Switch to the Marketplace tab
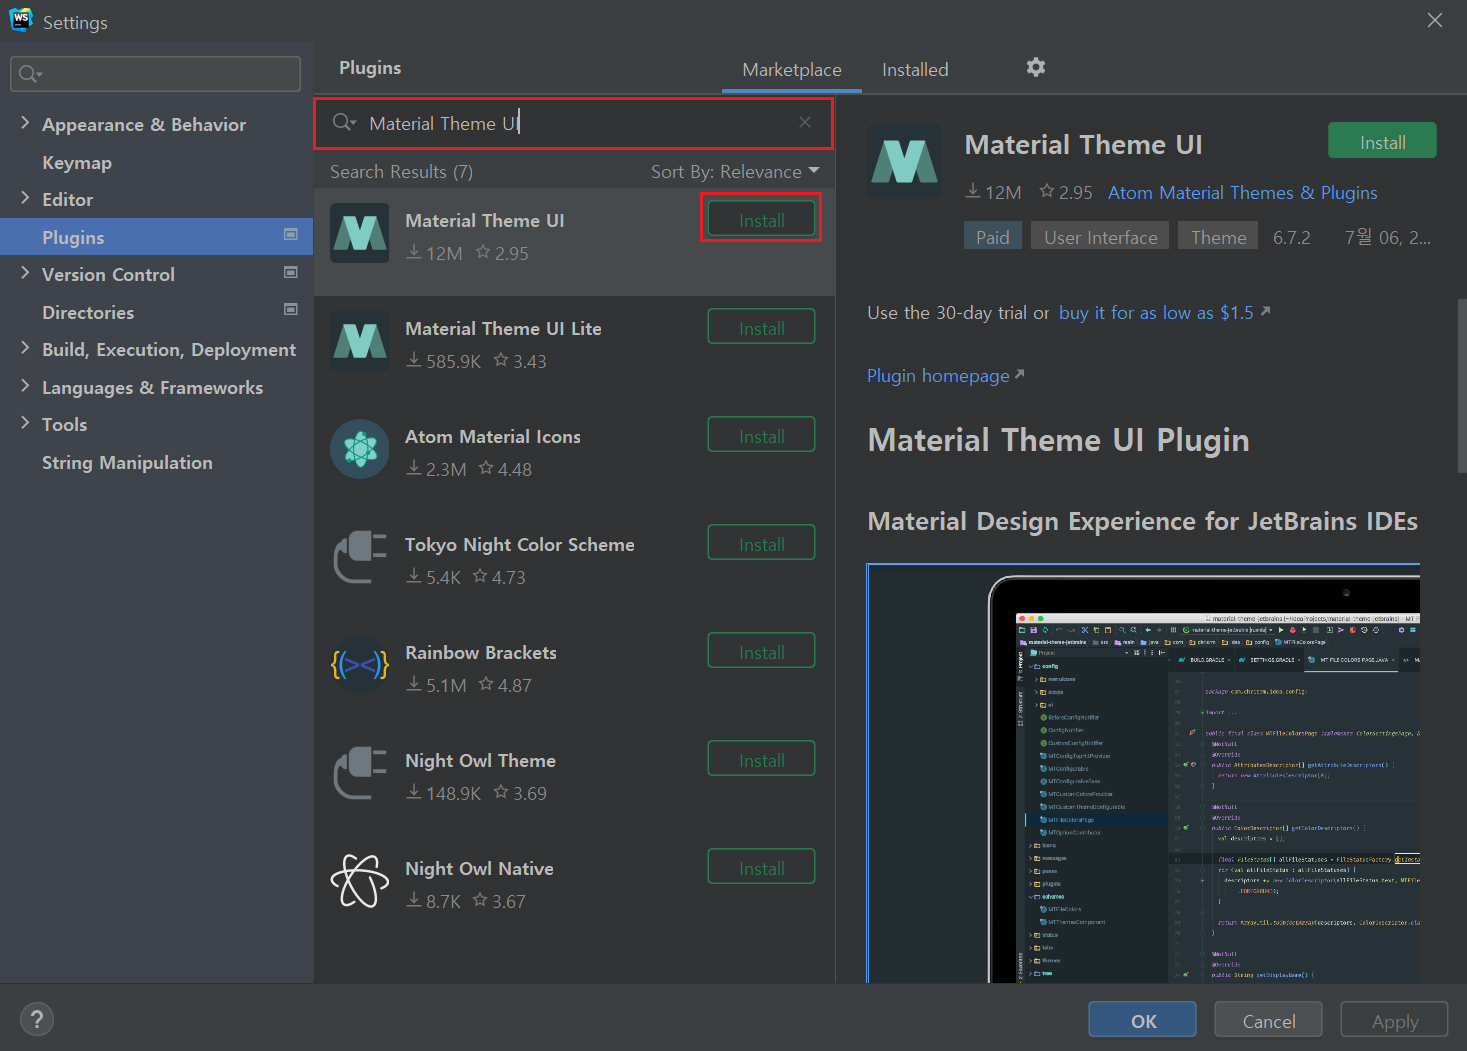This screenshot has width=1467, height=1051. [792, 69]
